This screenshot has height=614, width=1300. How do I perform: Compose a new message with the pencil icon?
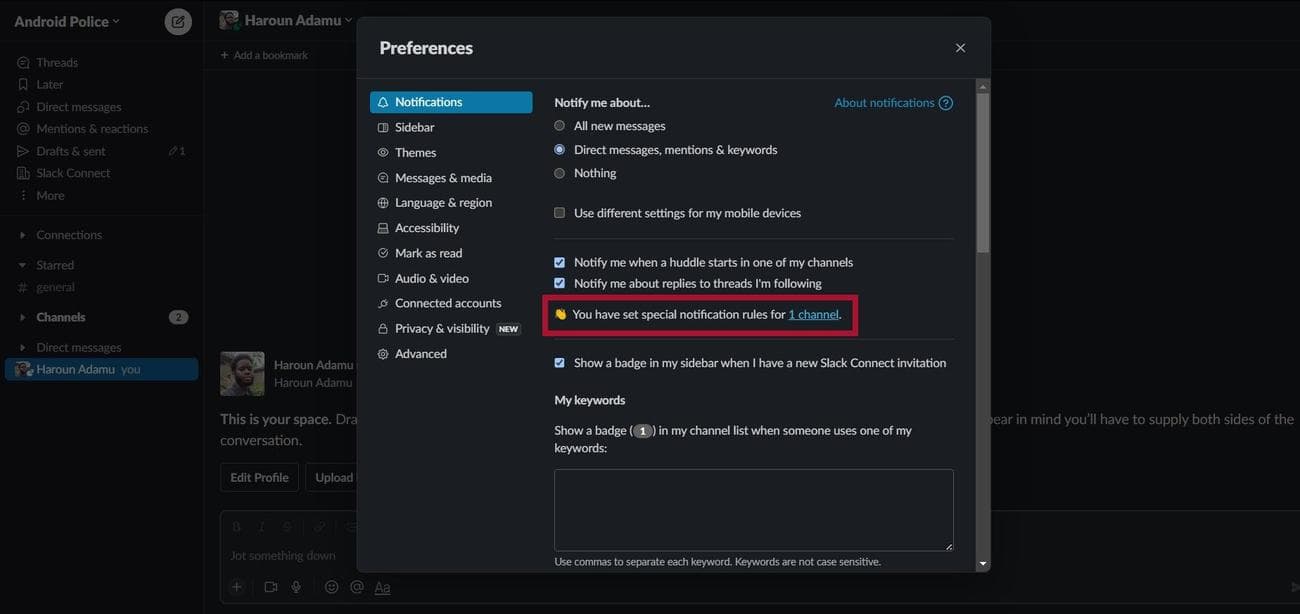tap(177, 20)
